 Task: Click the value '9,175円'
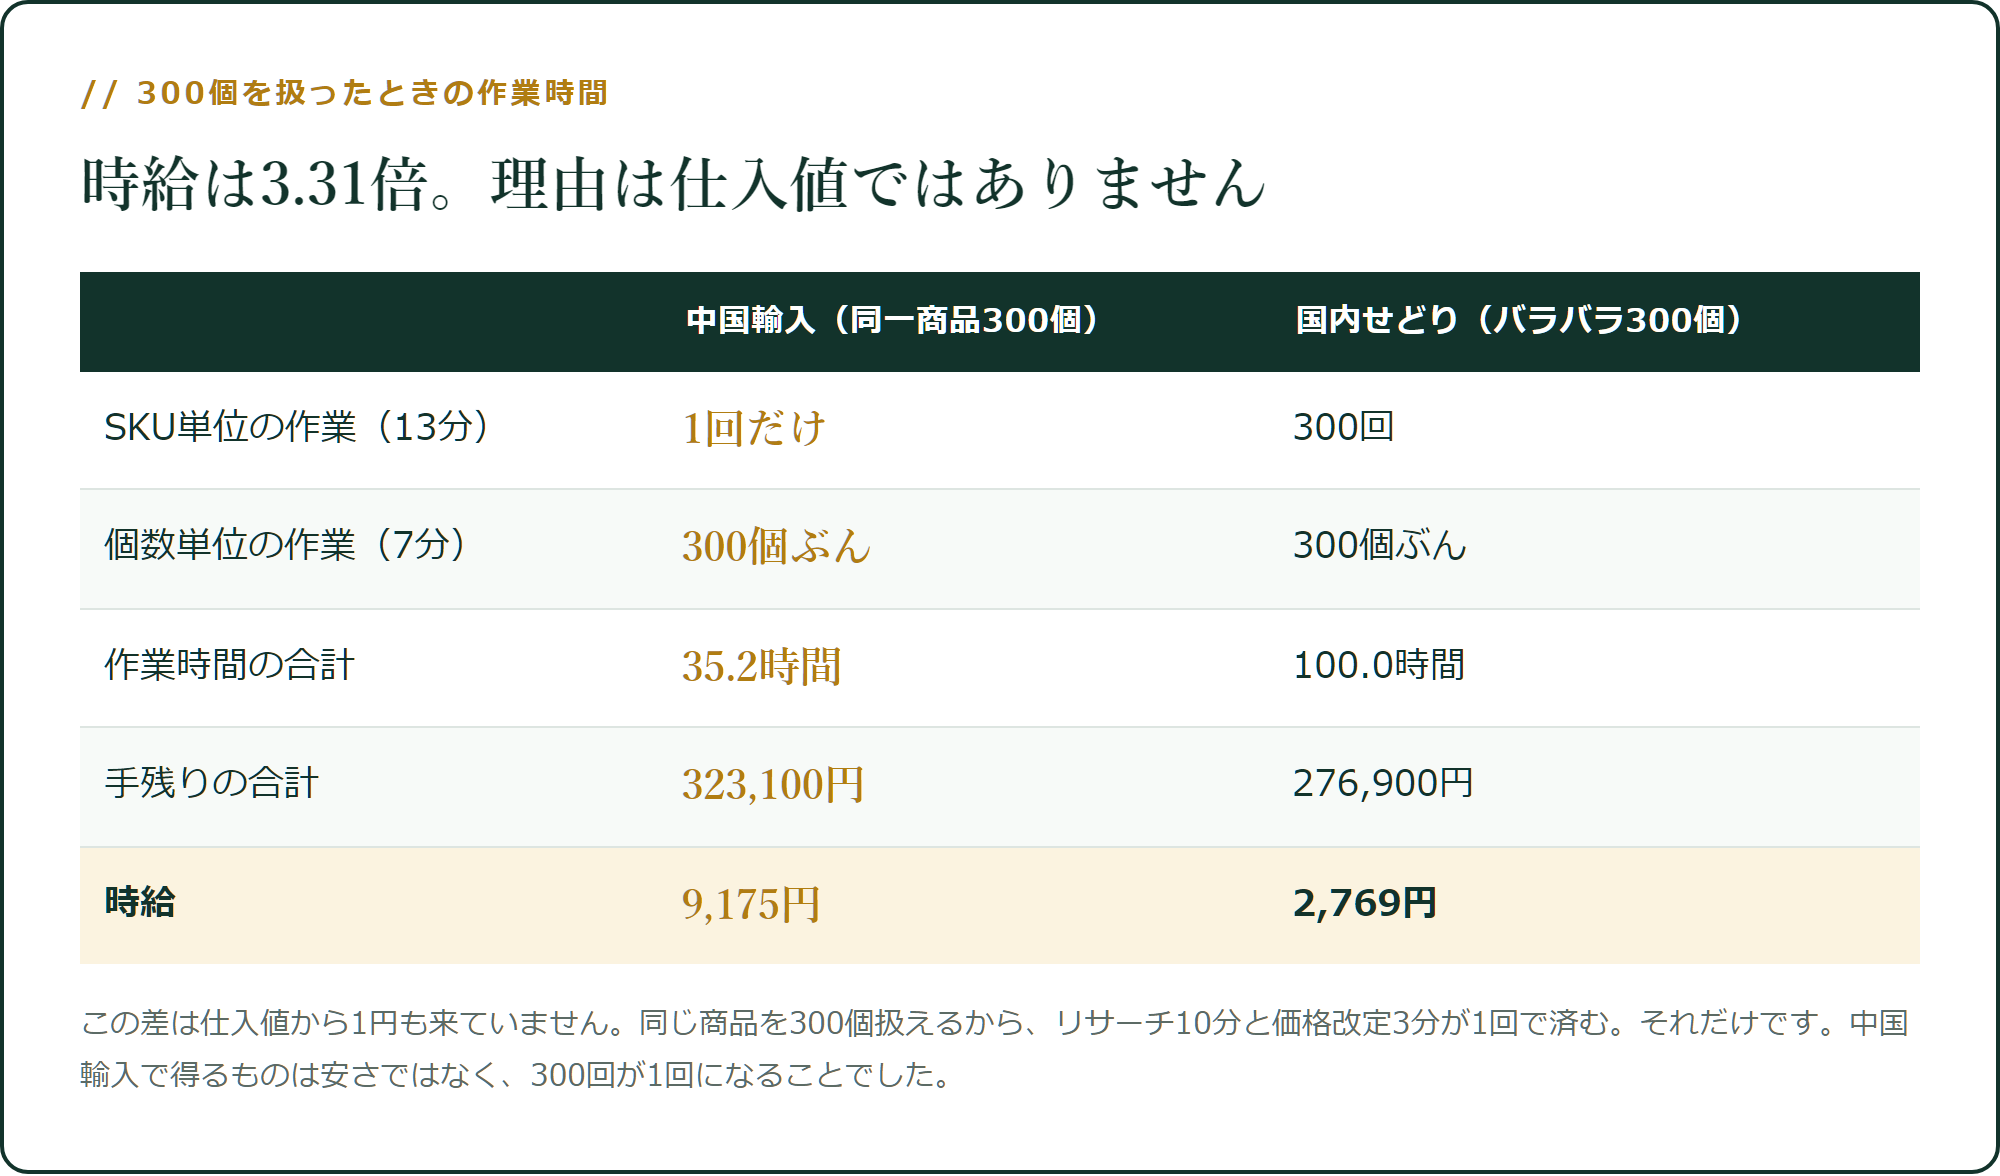coord(751,904)
